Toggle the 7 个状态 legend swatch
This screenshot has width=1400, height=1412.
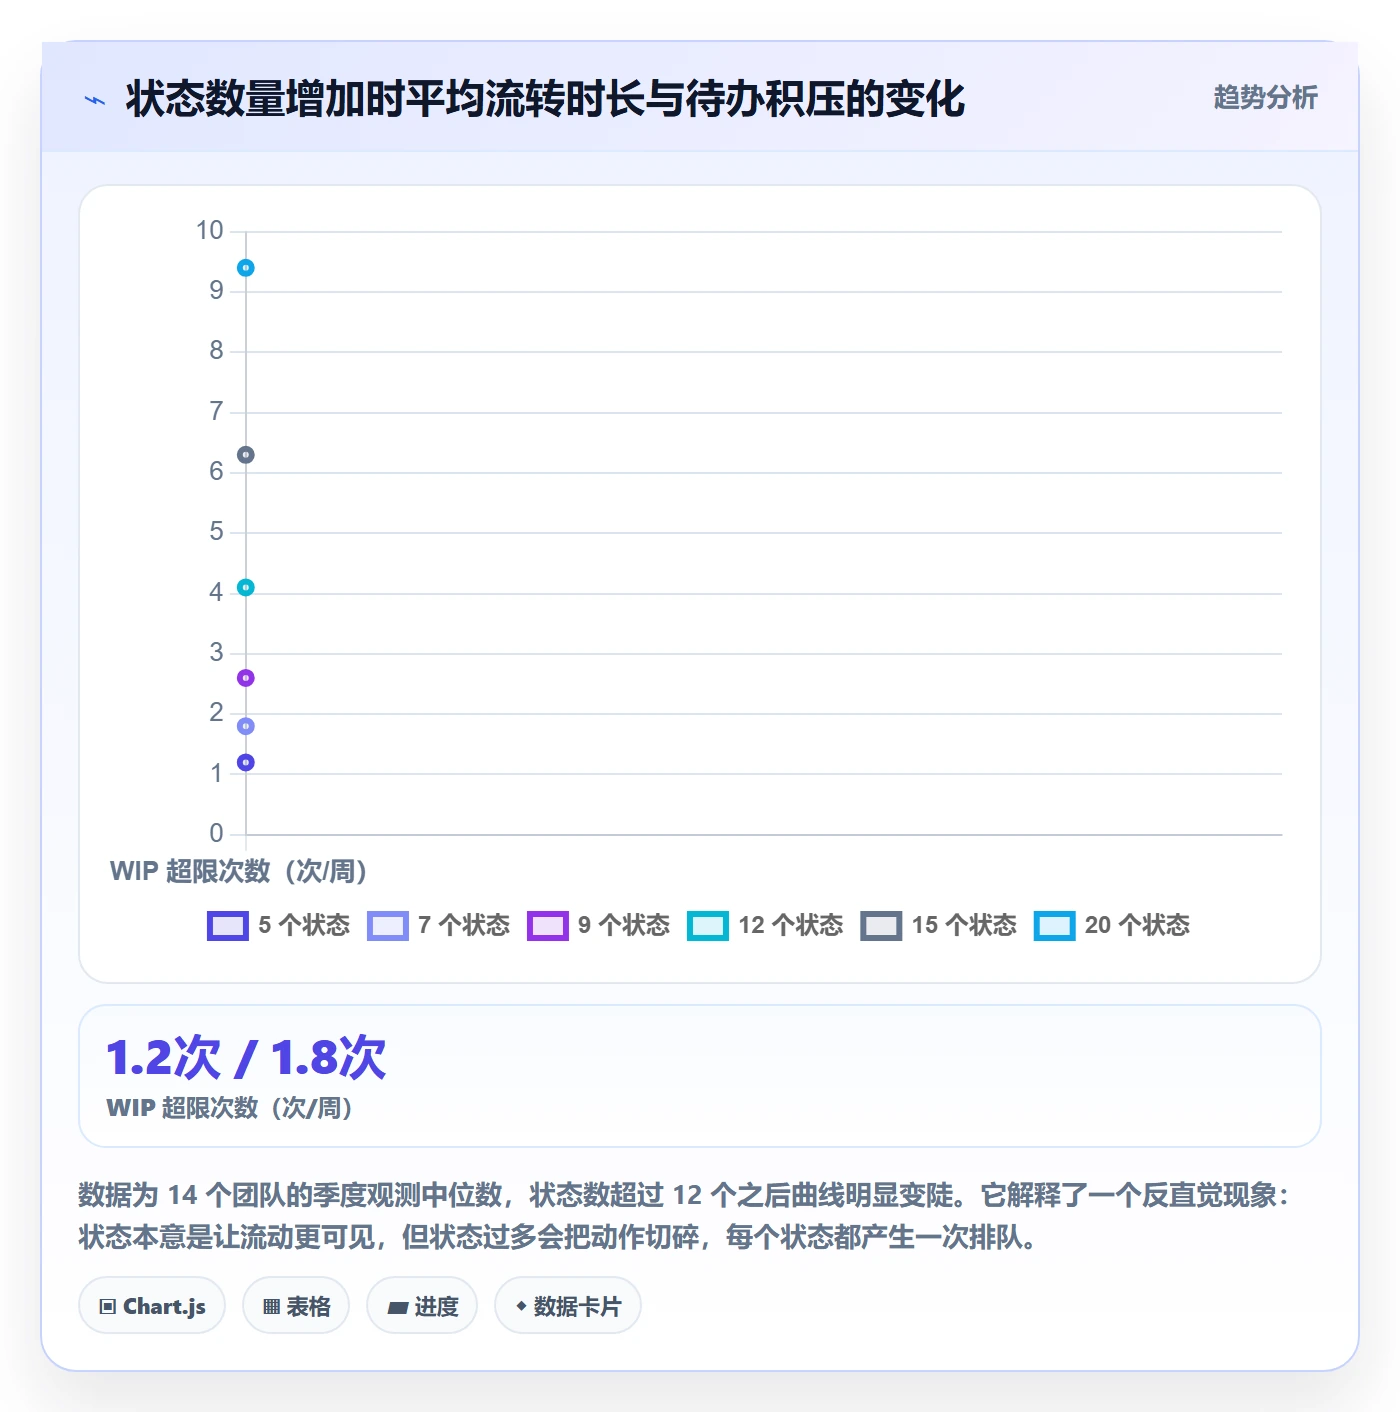point(388,926)
